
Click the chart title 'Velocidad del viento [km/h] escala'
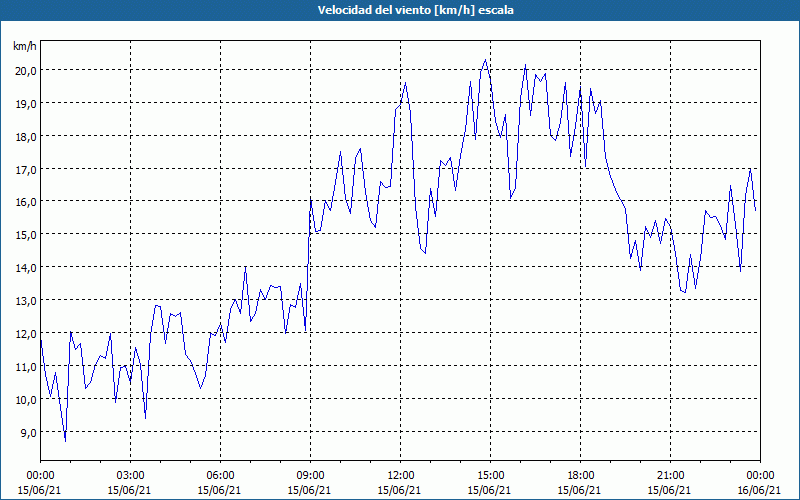[415, 10]
